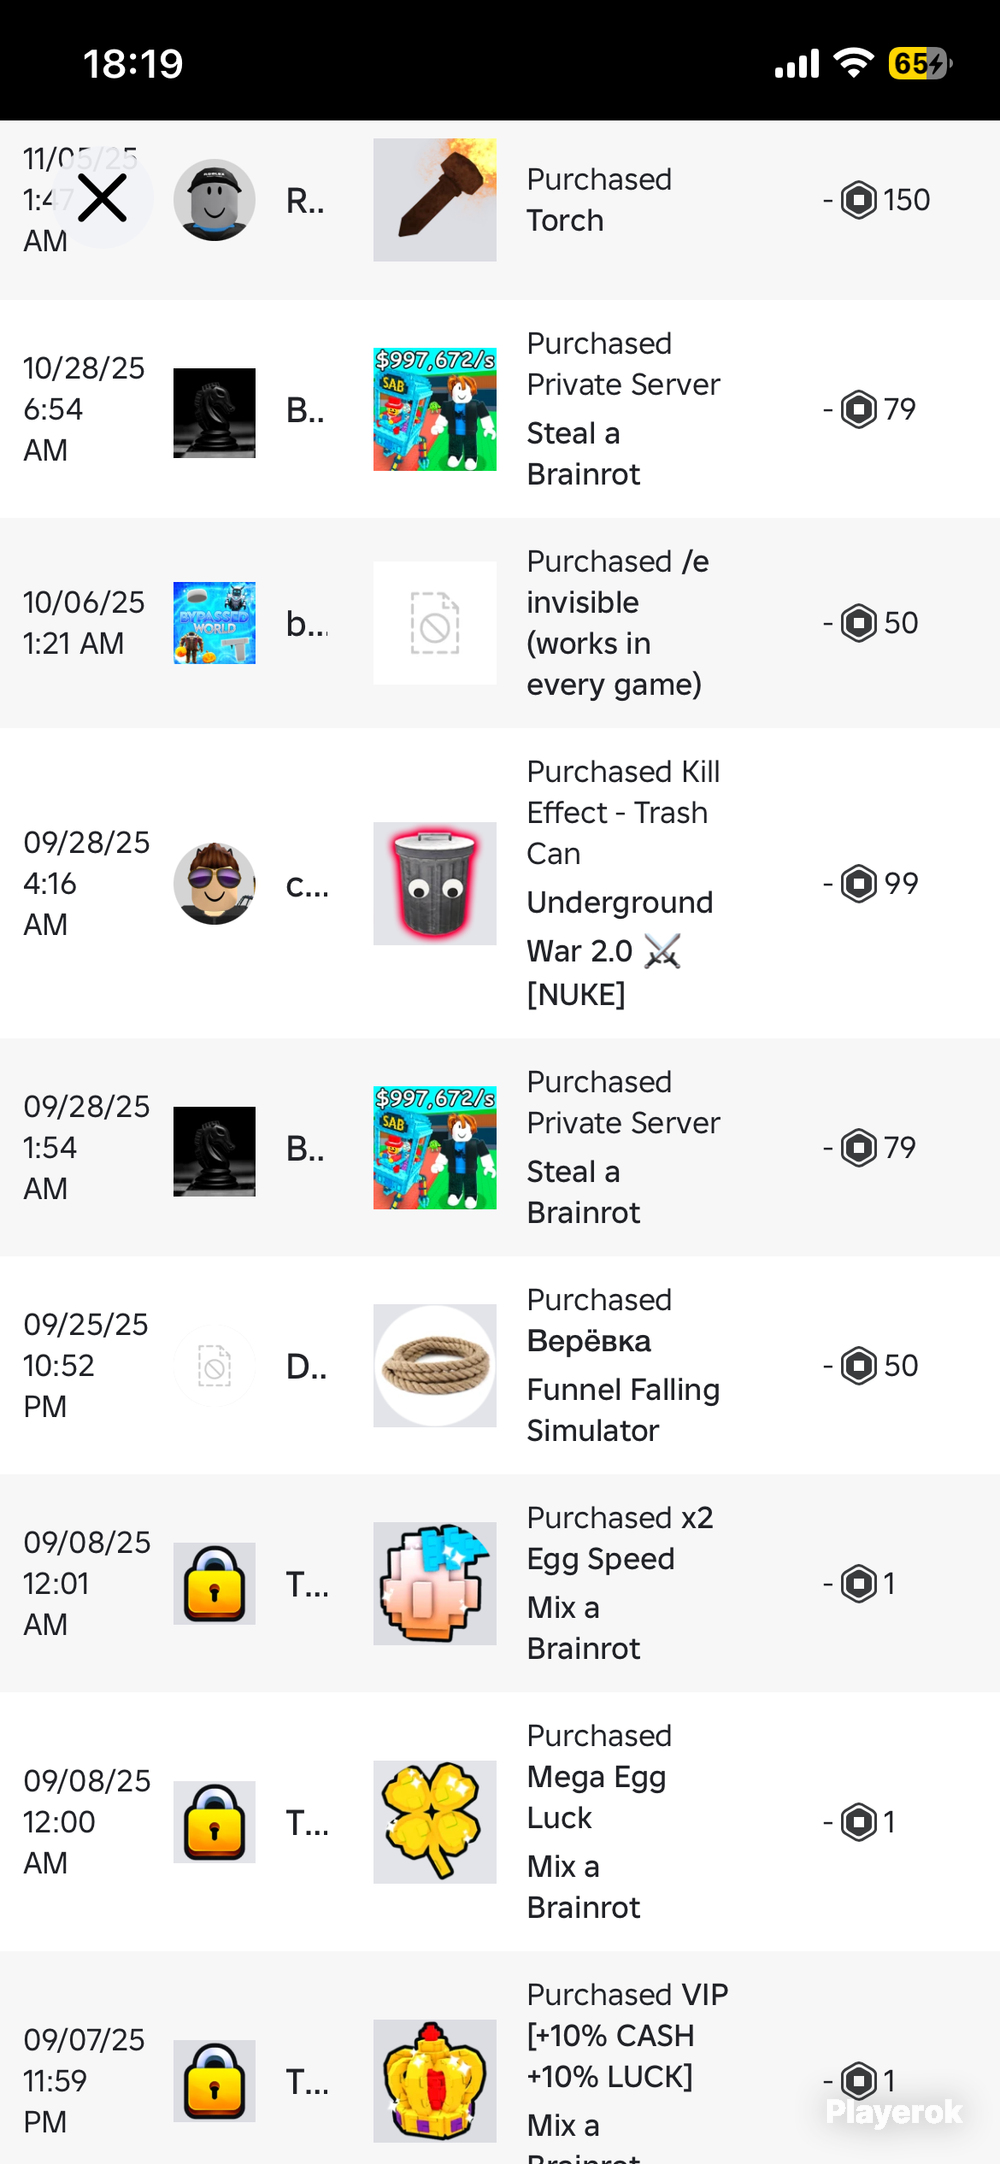Open the sunglasses avatar on 09/28/25 4:16 row
This screenshot has height=2164, width=1000.
(x=214, y=884)
